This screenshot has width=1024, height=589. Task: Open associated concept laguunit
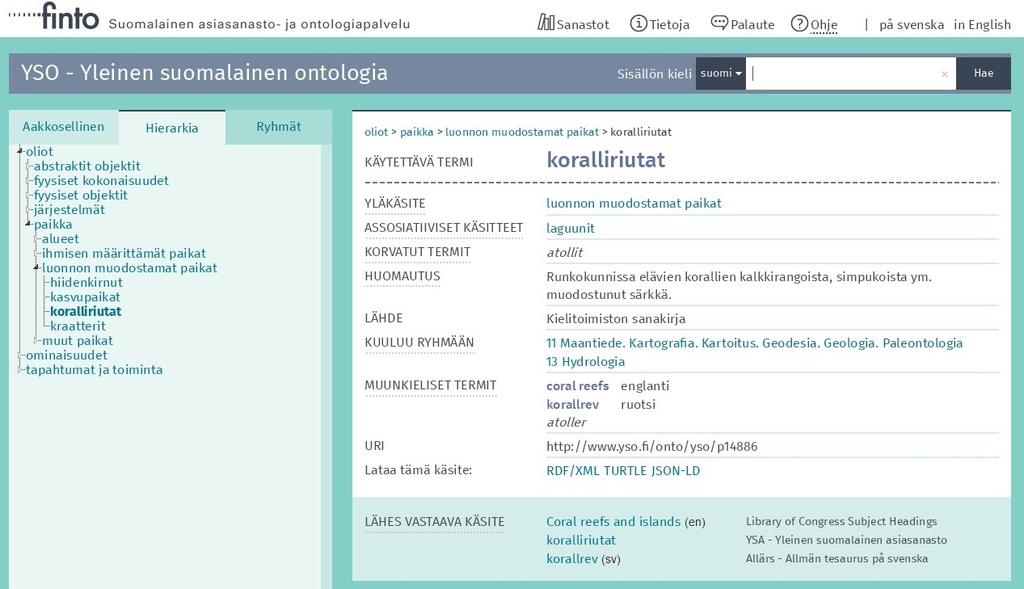(570, 229)
